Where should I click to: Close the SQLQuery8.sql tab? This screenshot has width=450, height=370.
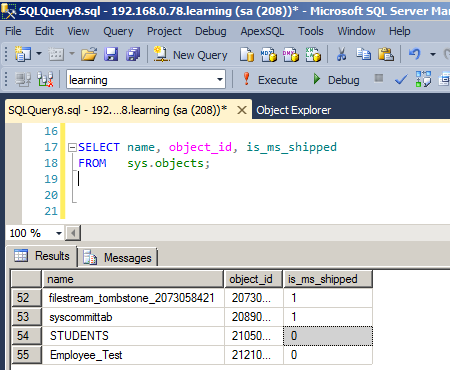(242, 110)
